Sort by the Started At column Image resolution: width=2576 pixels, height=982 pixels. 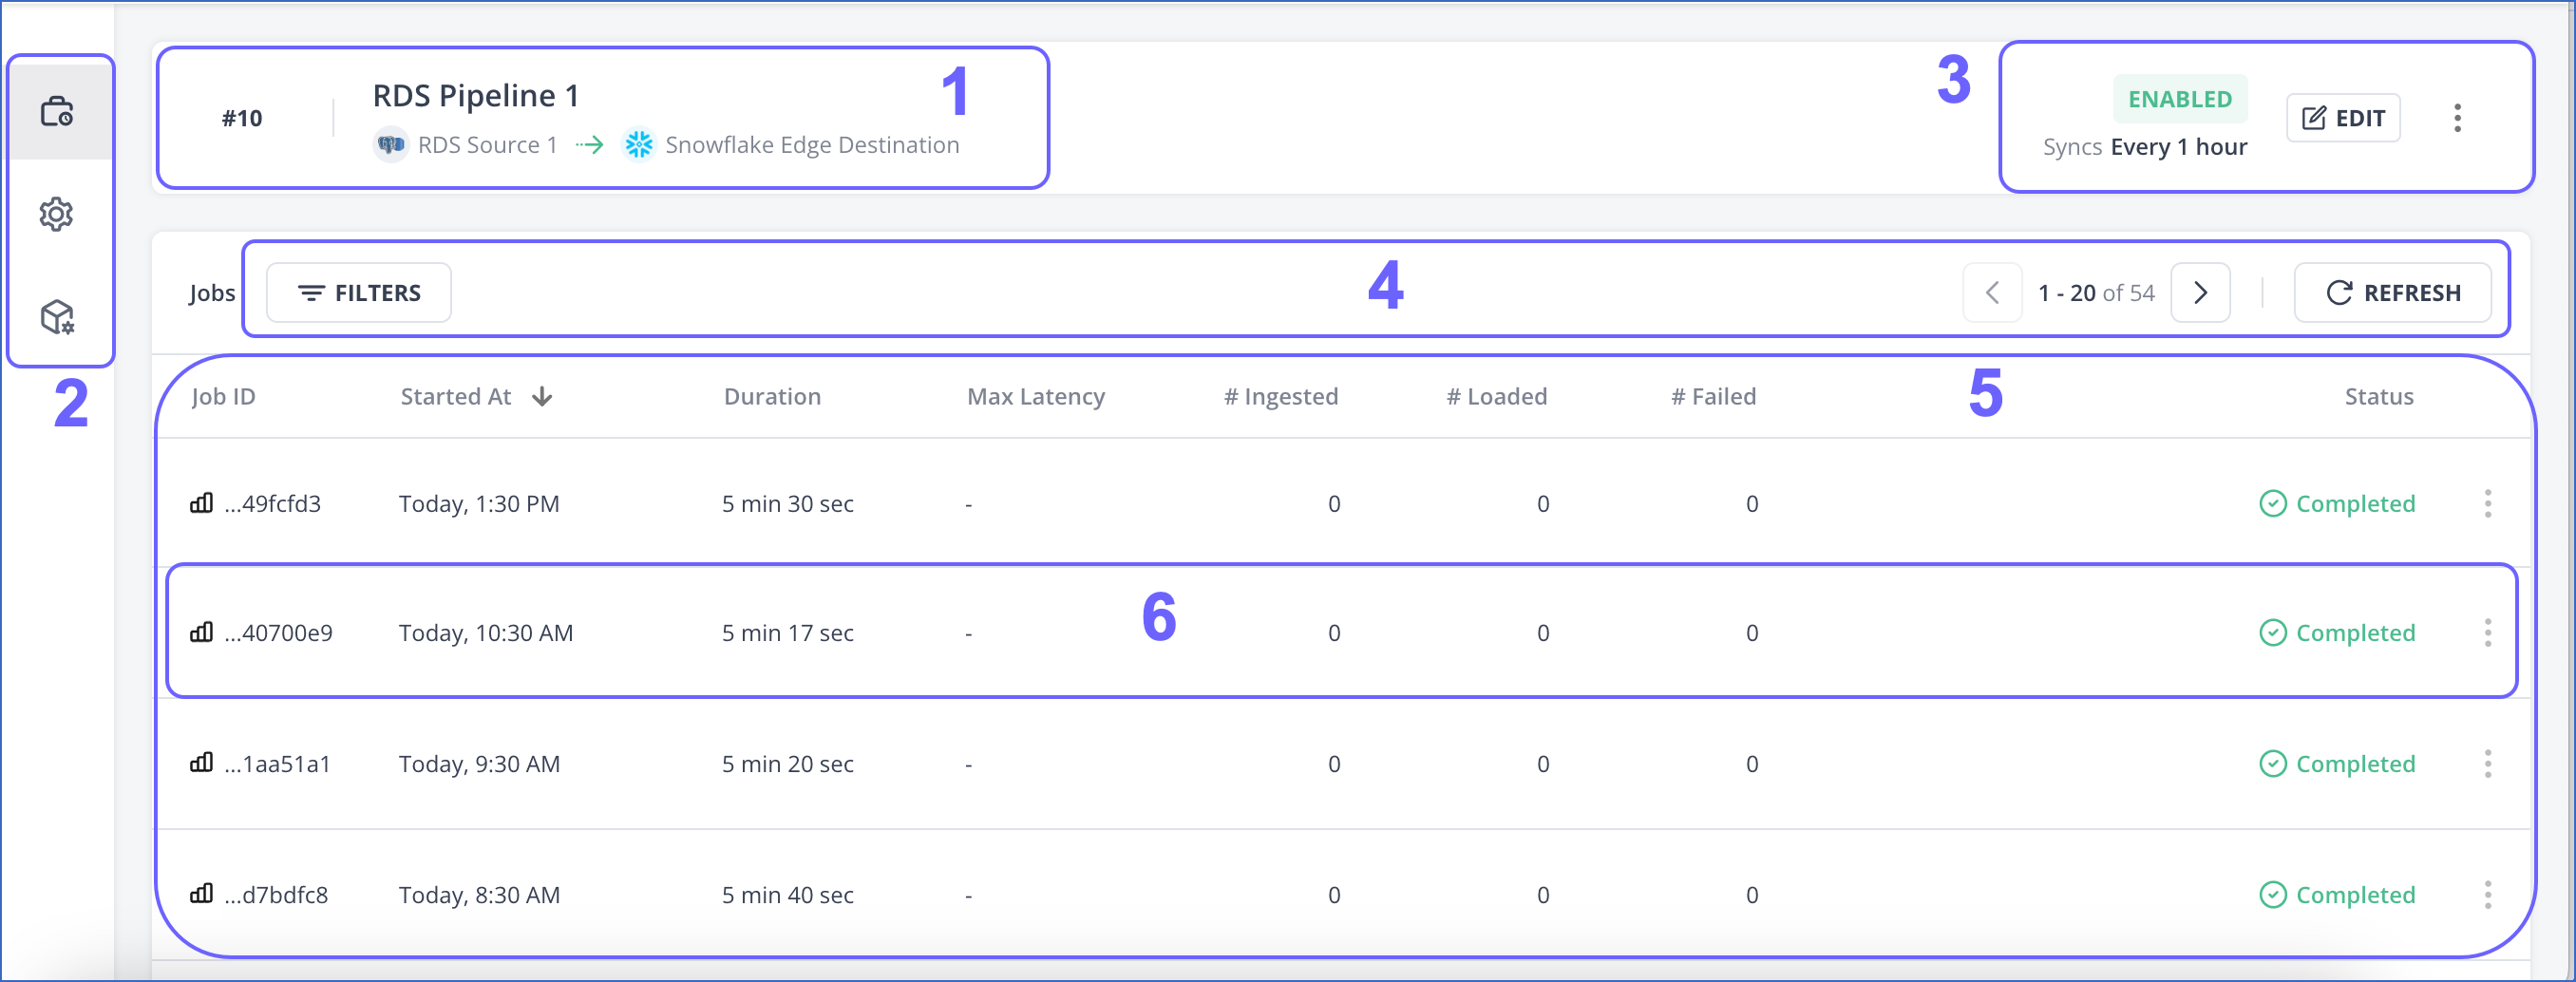[x=476, y=397]
